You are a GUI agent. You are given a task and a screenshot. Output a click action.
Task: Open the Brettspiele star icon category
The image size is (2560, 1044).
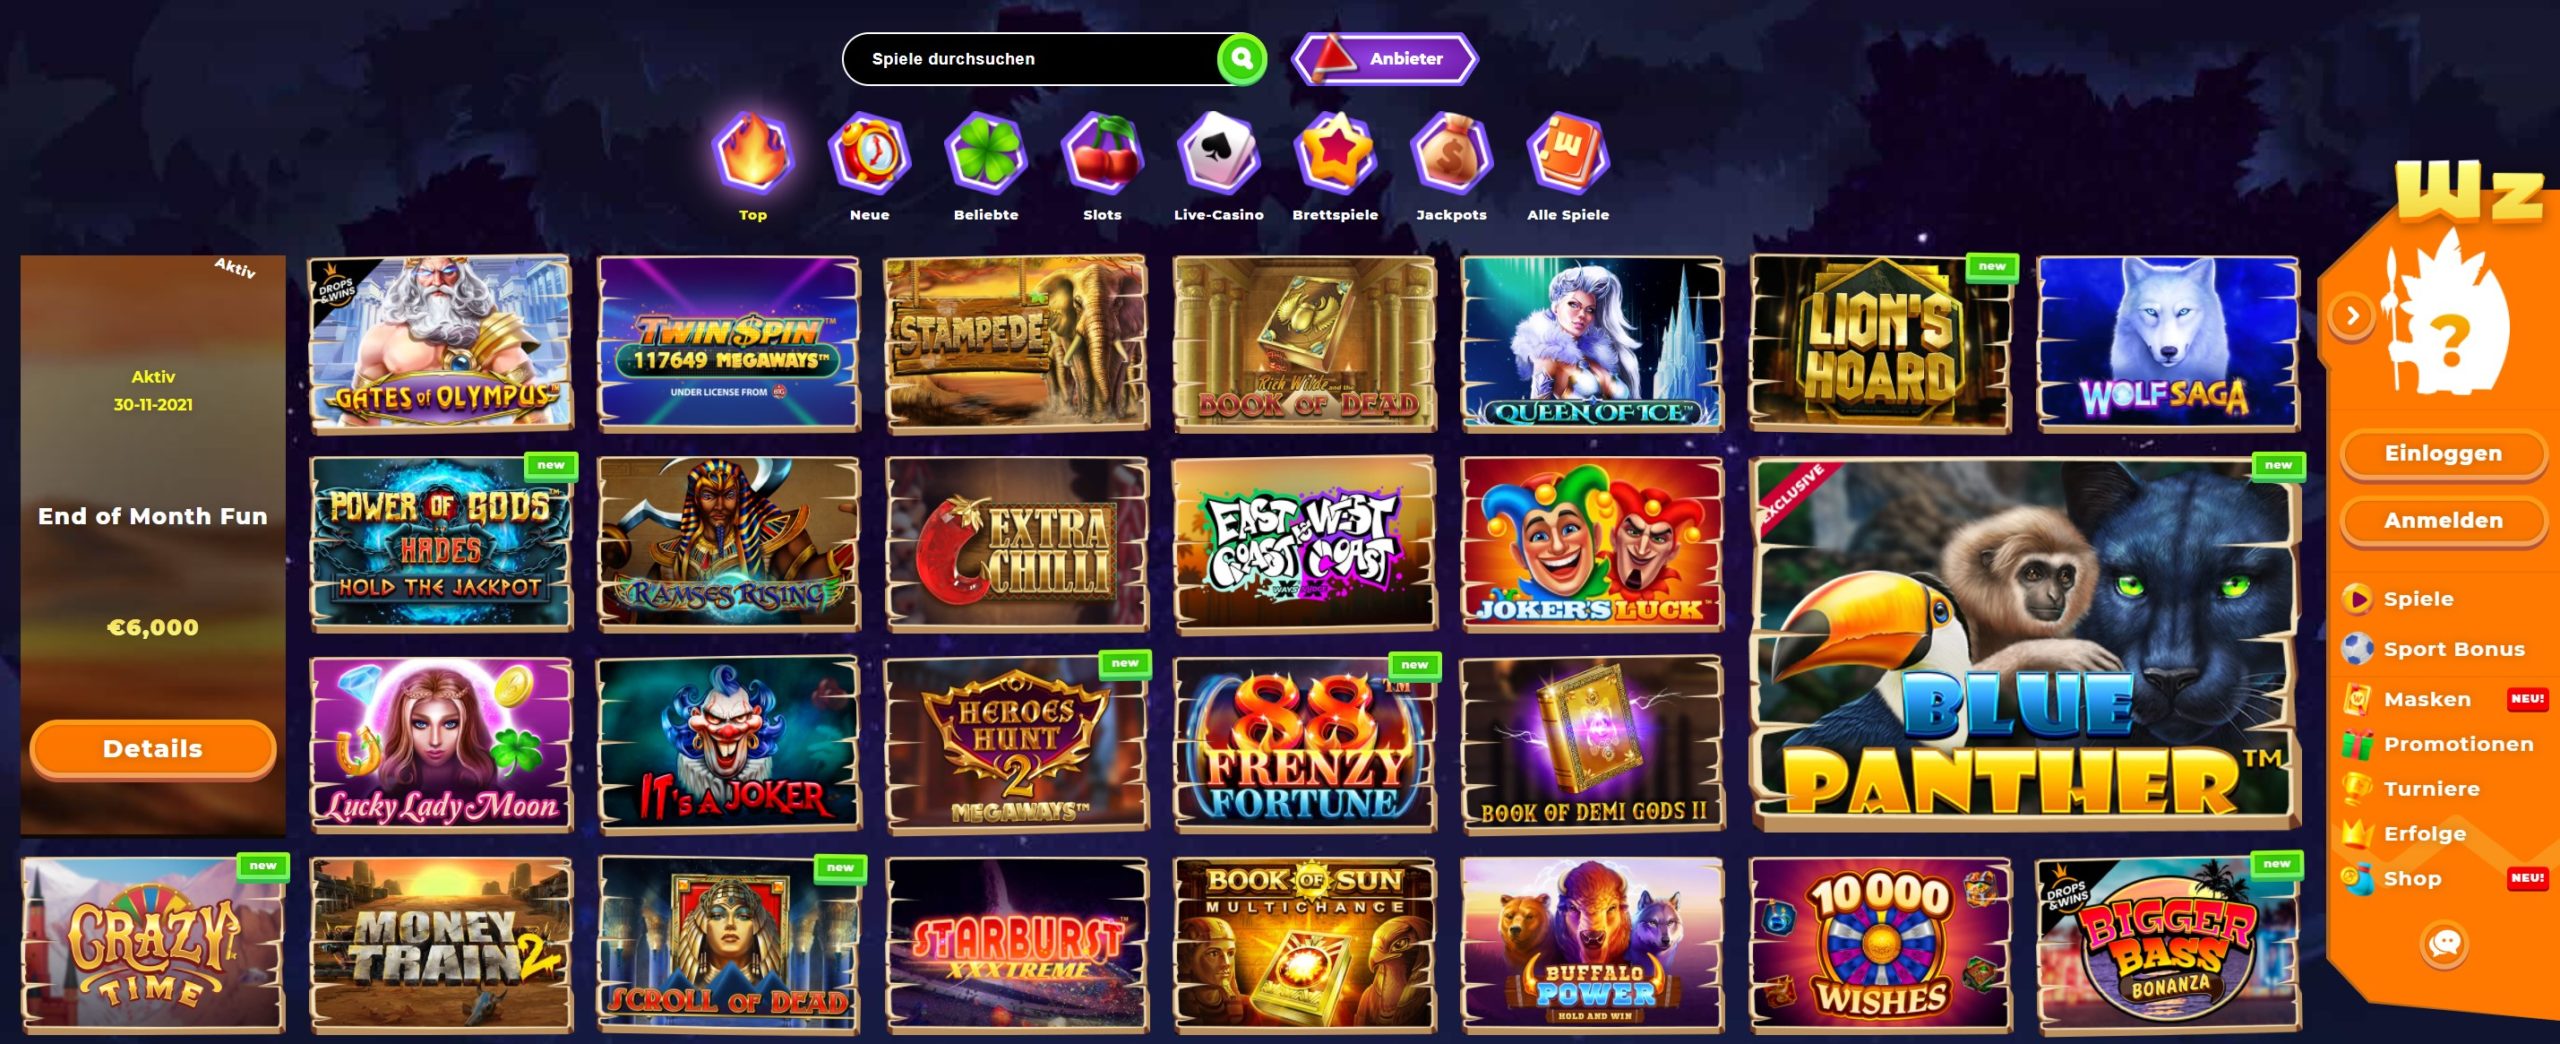coord(1335,154)
